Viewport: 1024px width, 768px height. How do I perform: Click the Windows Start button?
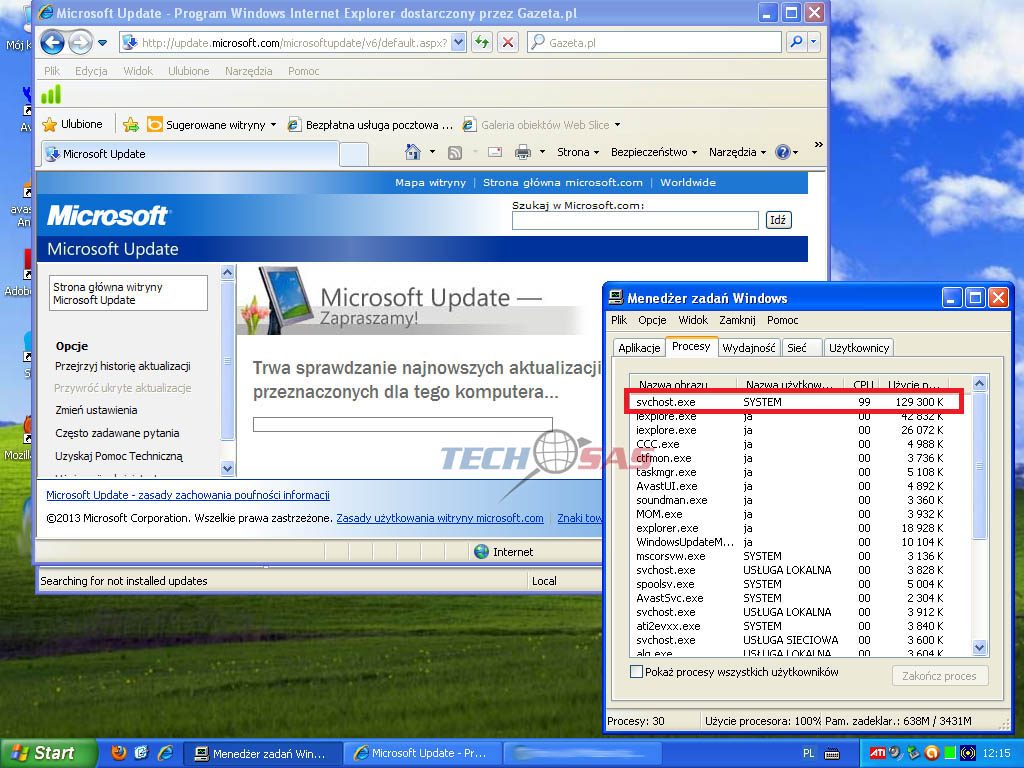click(x=48, y=754)
